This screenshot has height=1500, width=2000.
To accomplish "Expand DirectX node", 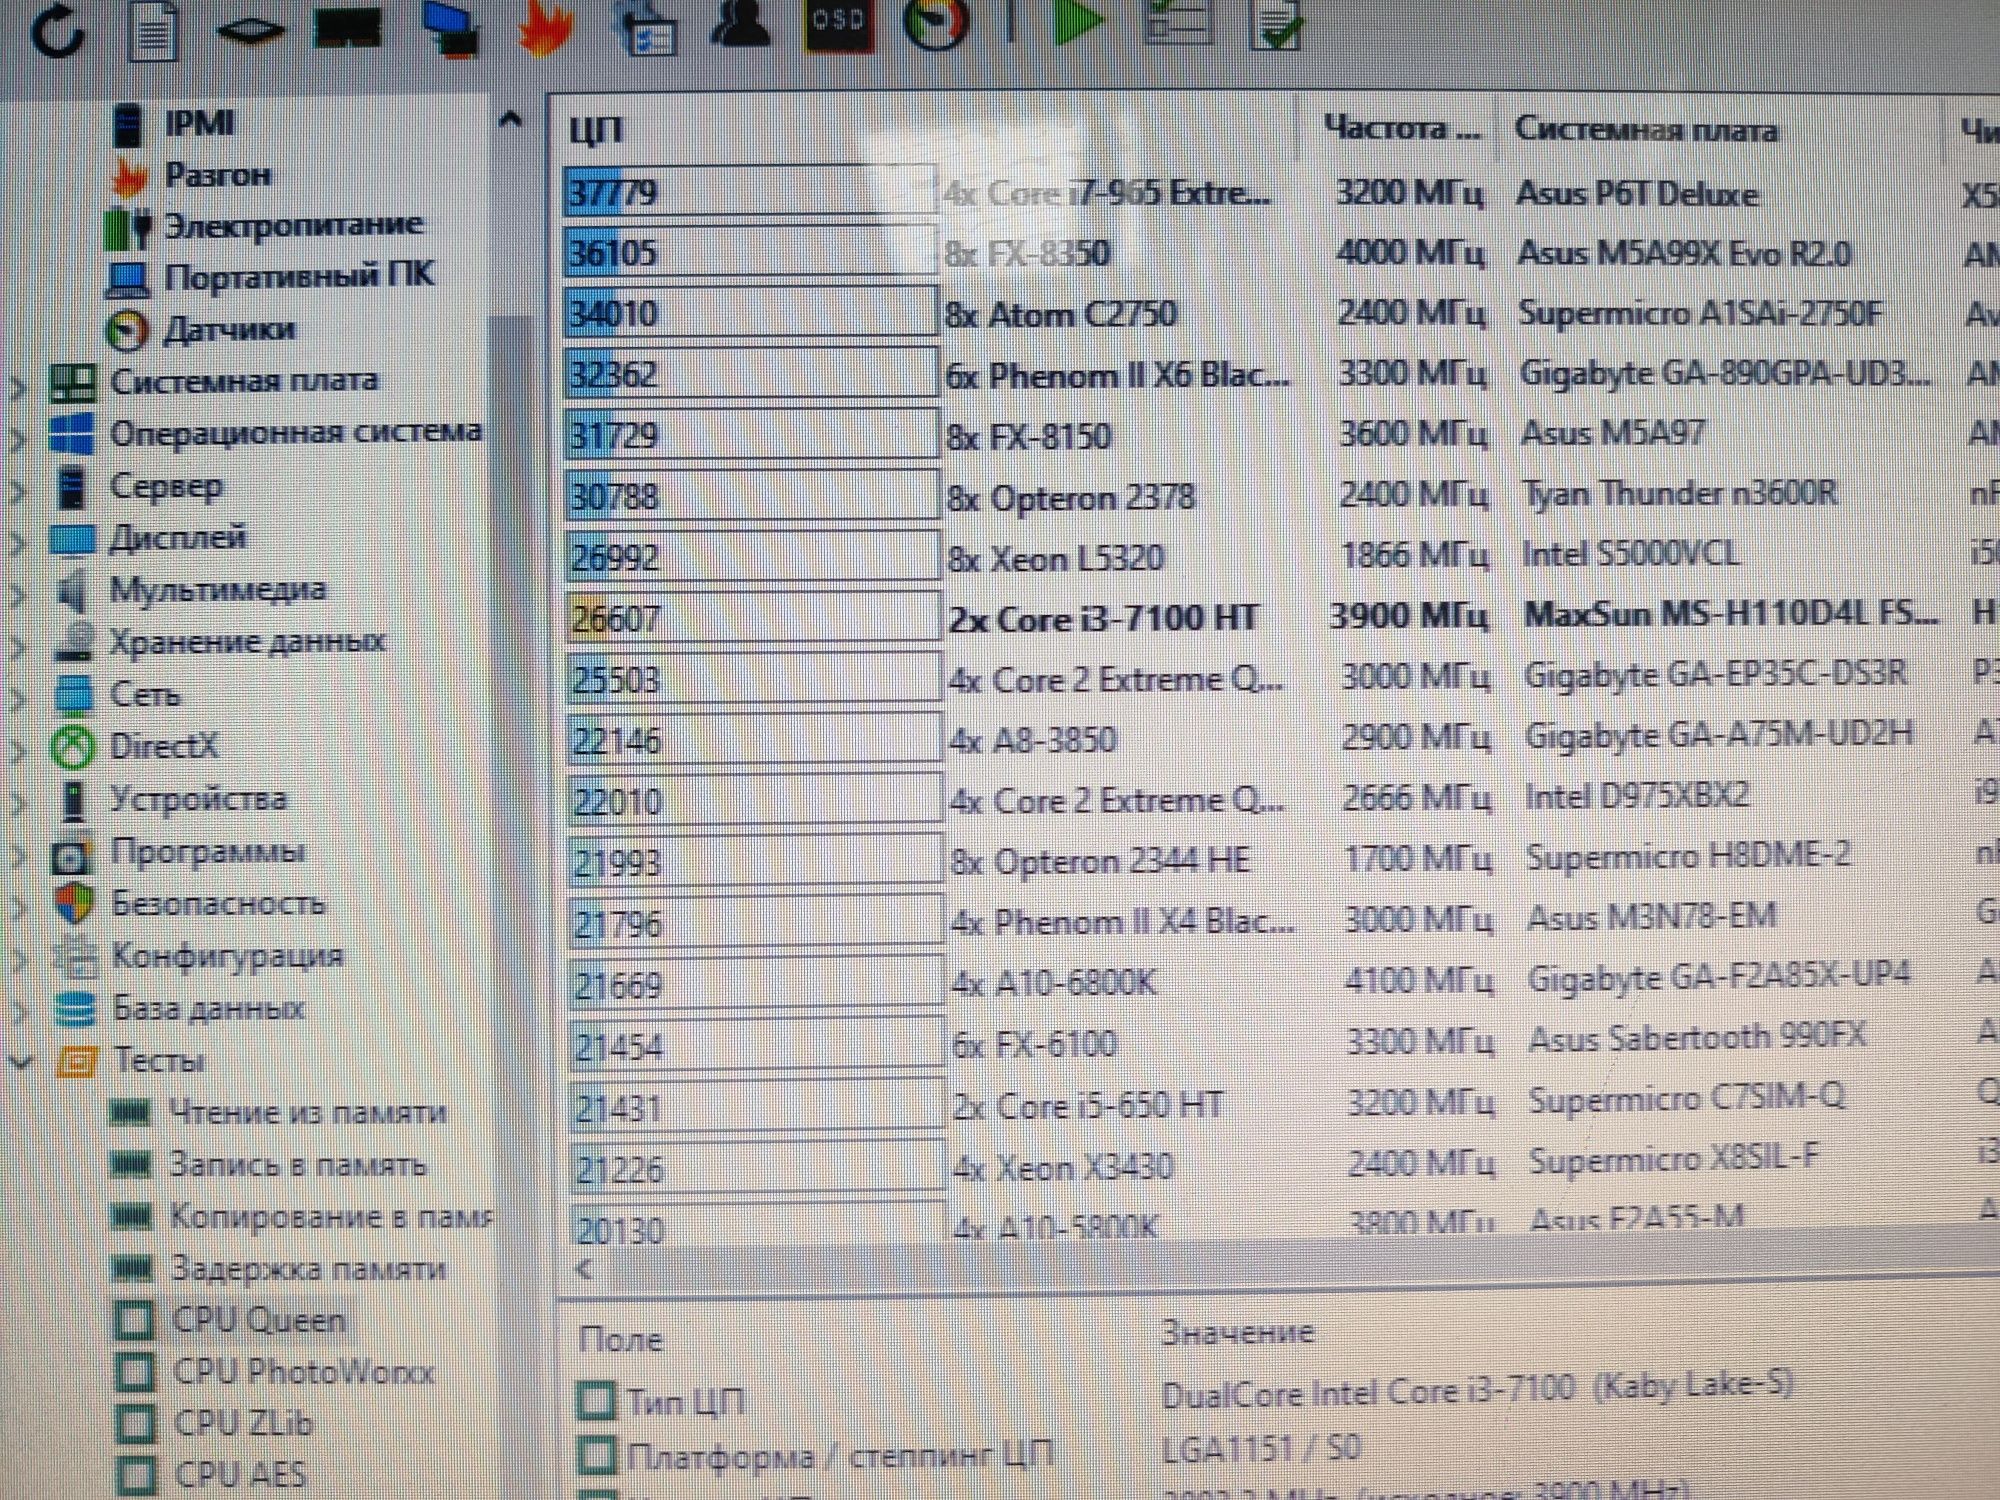I will point(17,750).
